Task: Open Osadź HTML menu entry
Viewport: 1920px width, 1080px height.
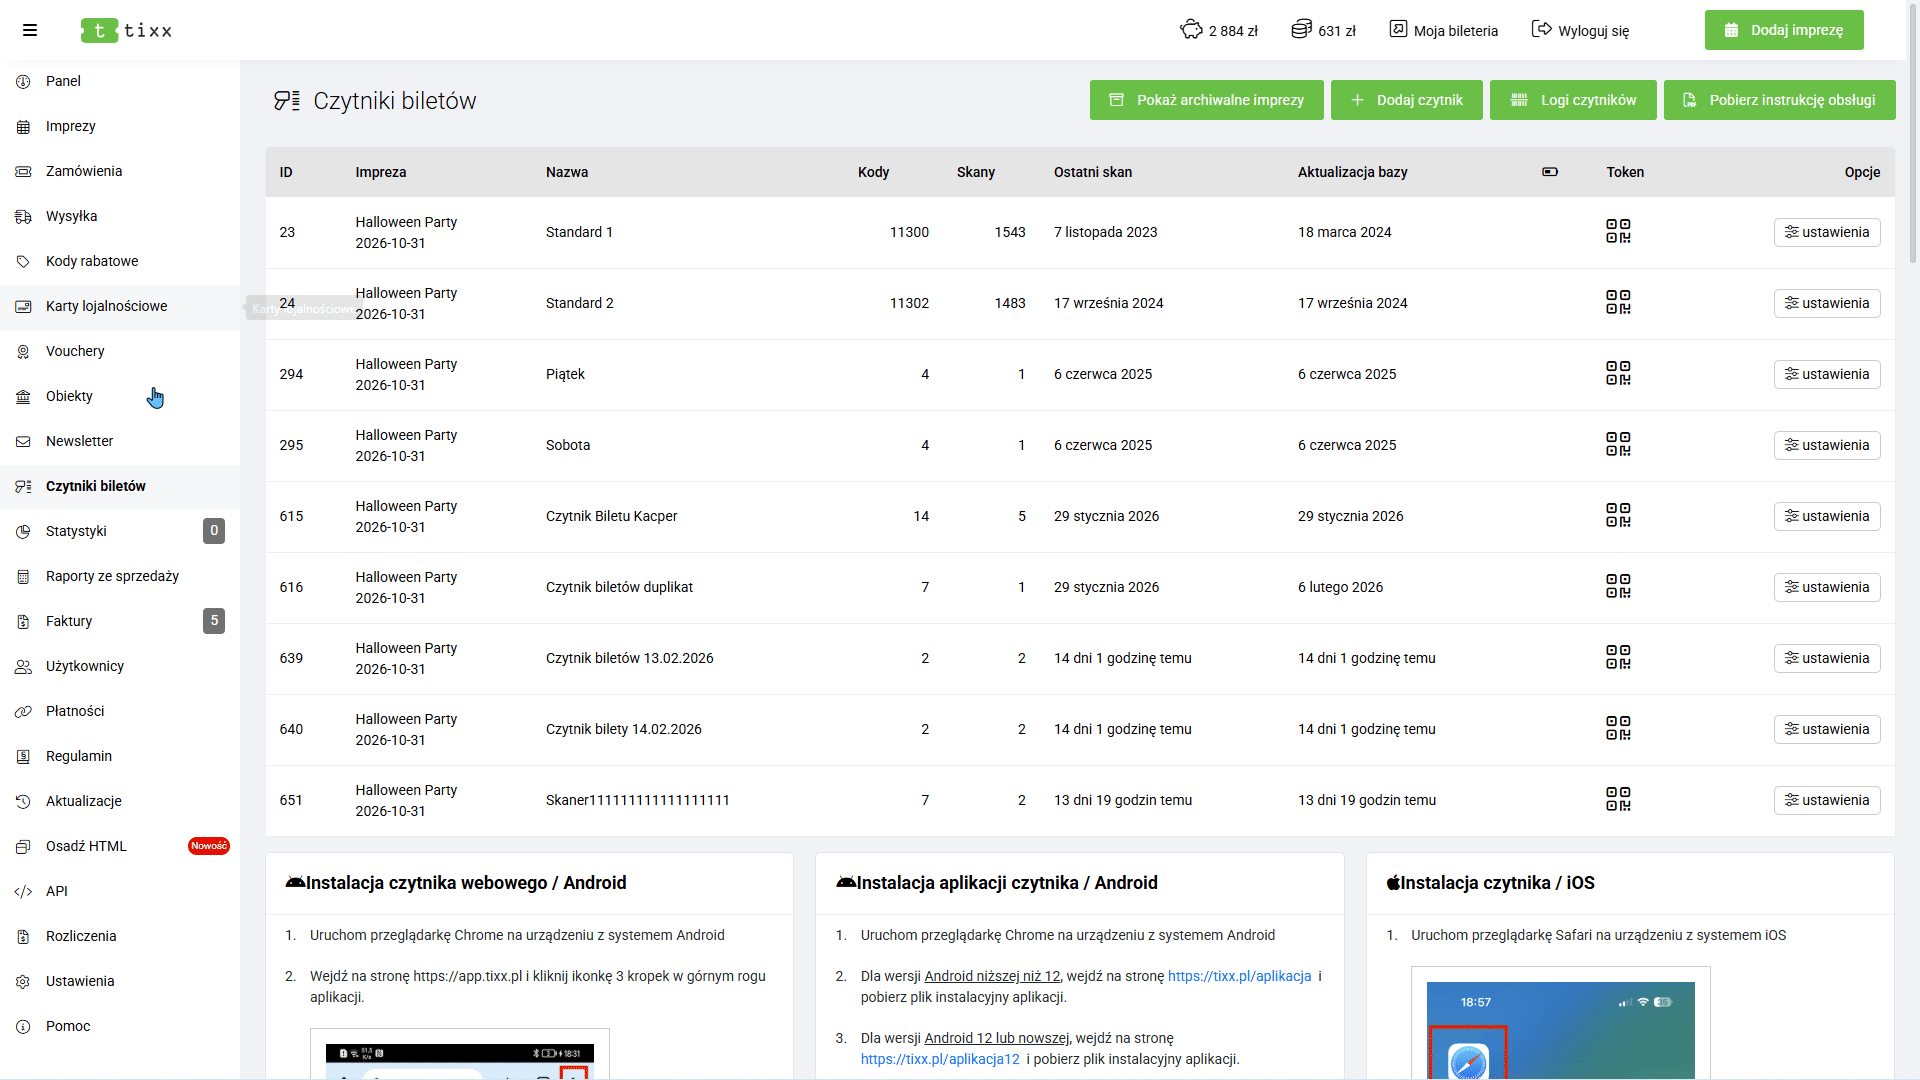Action: pyautogui.click(x=86, y=846)
